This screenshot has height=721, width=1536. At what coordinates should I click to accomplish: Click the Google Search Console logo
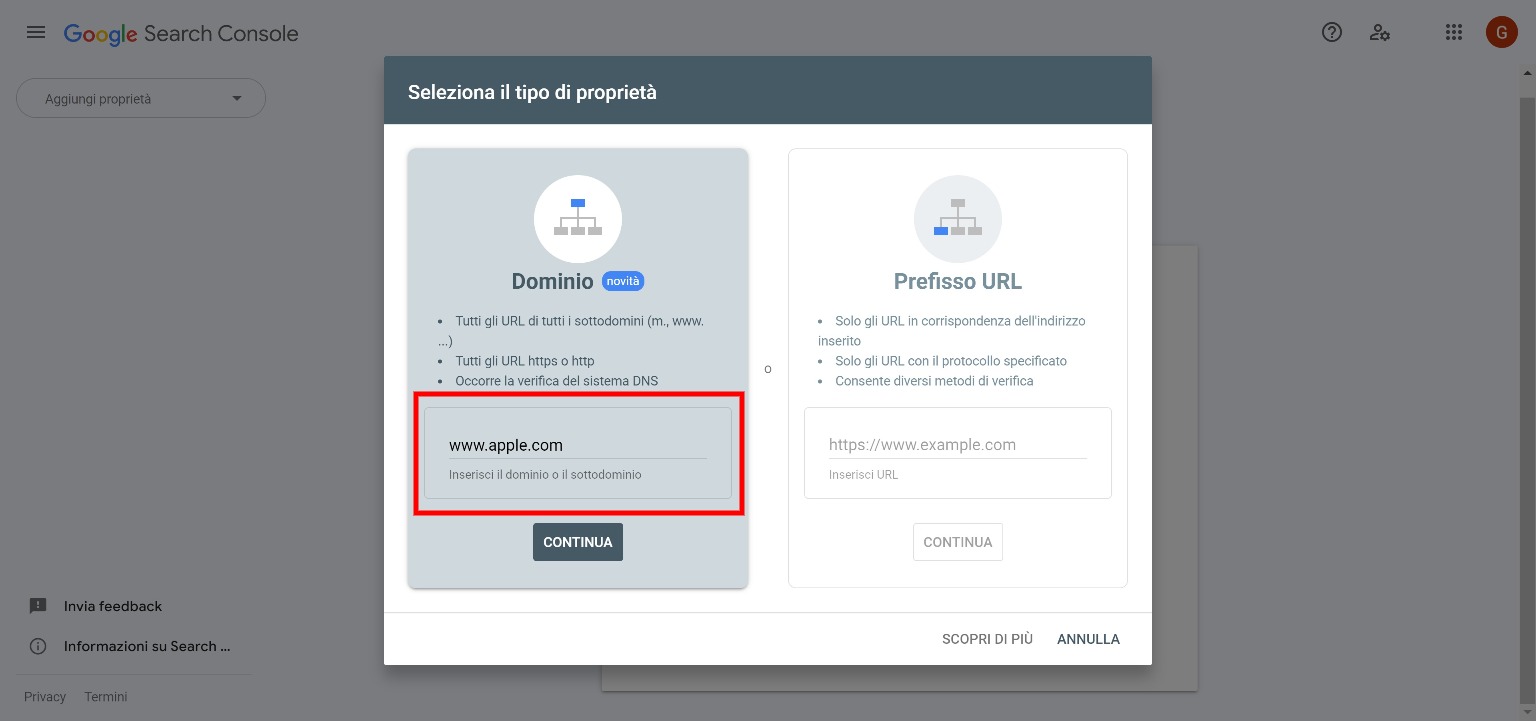[x=181, y=33]
